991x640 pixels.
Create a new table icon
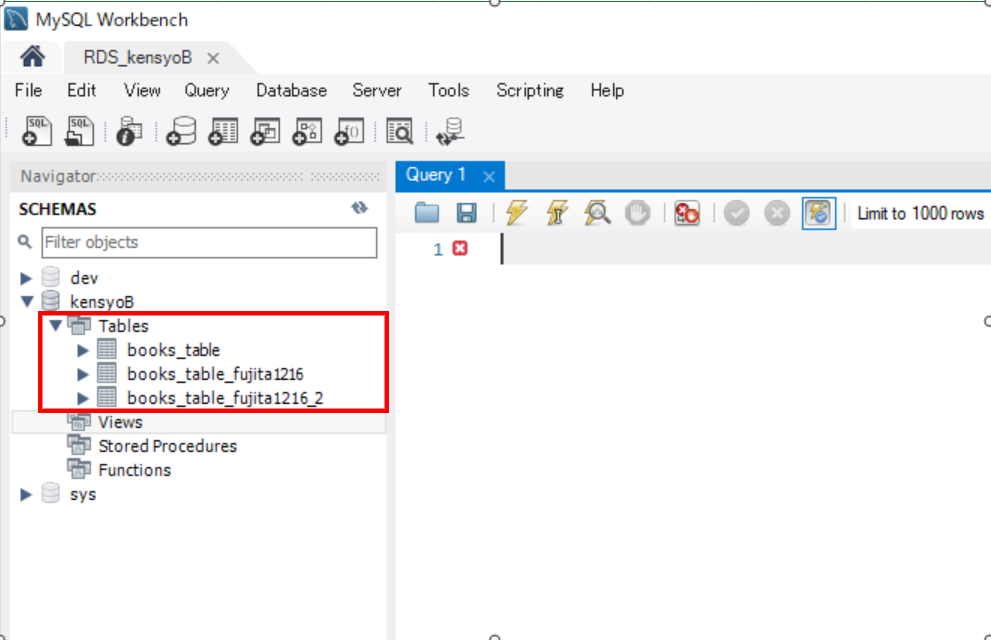tap(223, 131)
